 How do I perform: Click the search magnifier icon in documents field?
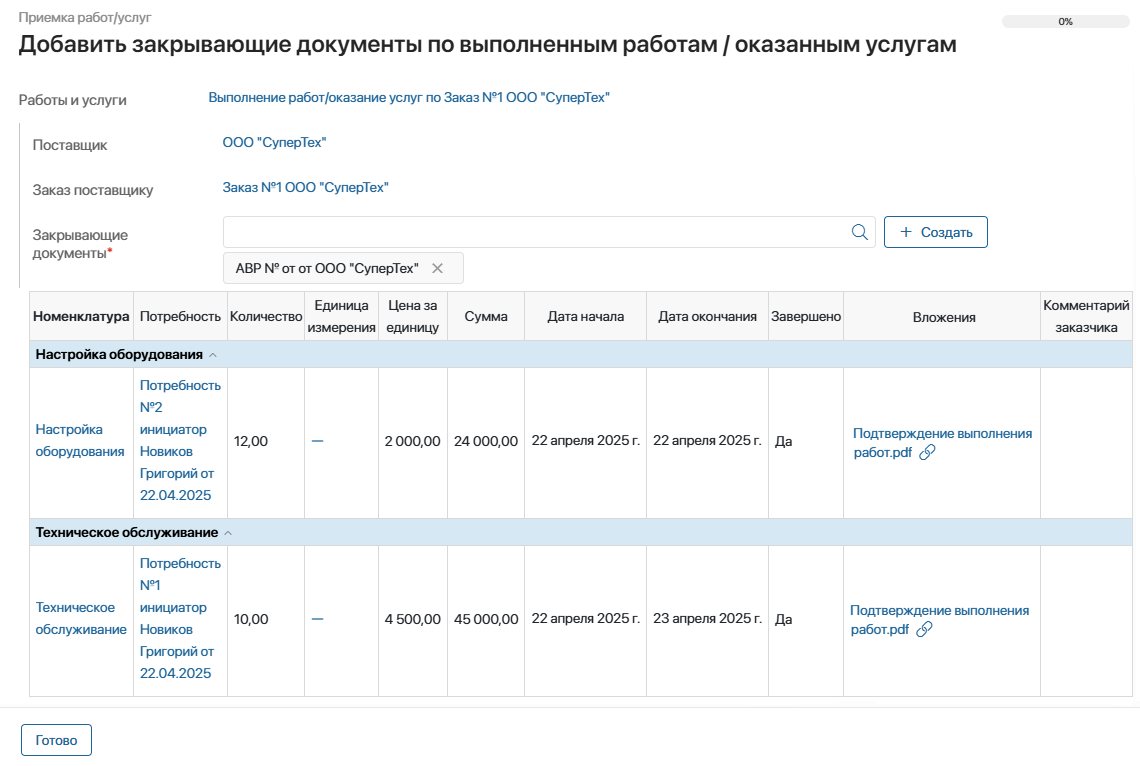tap(859, 232)
